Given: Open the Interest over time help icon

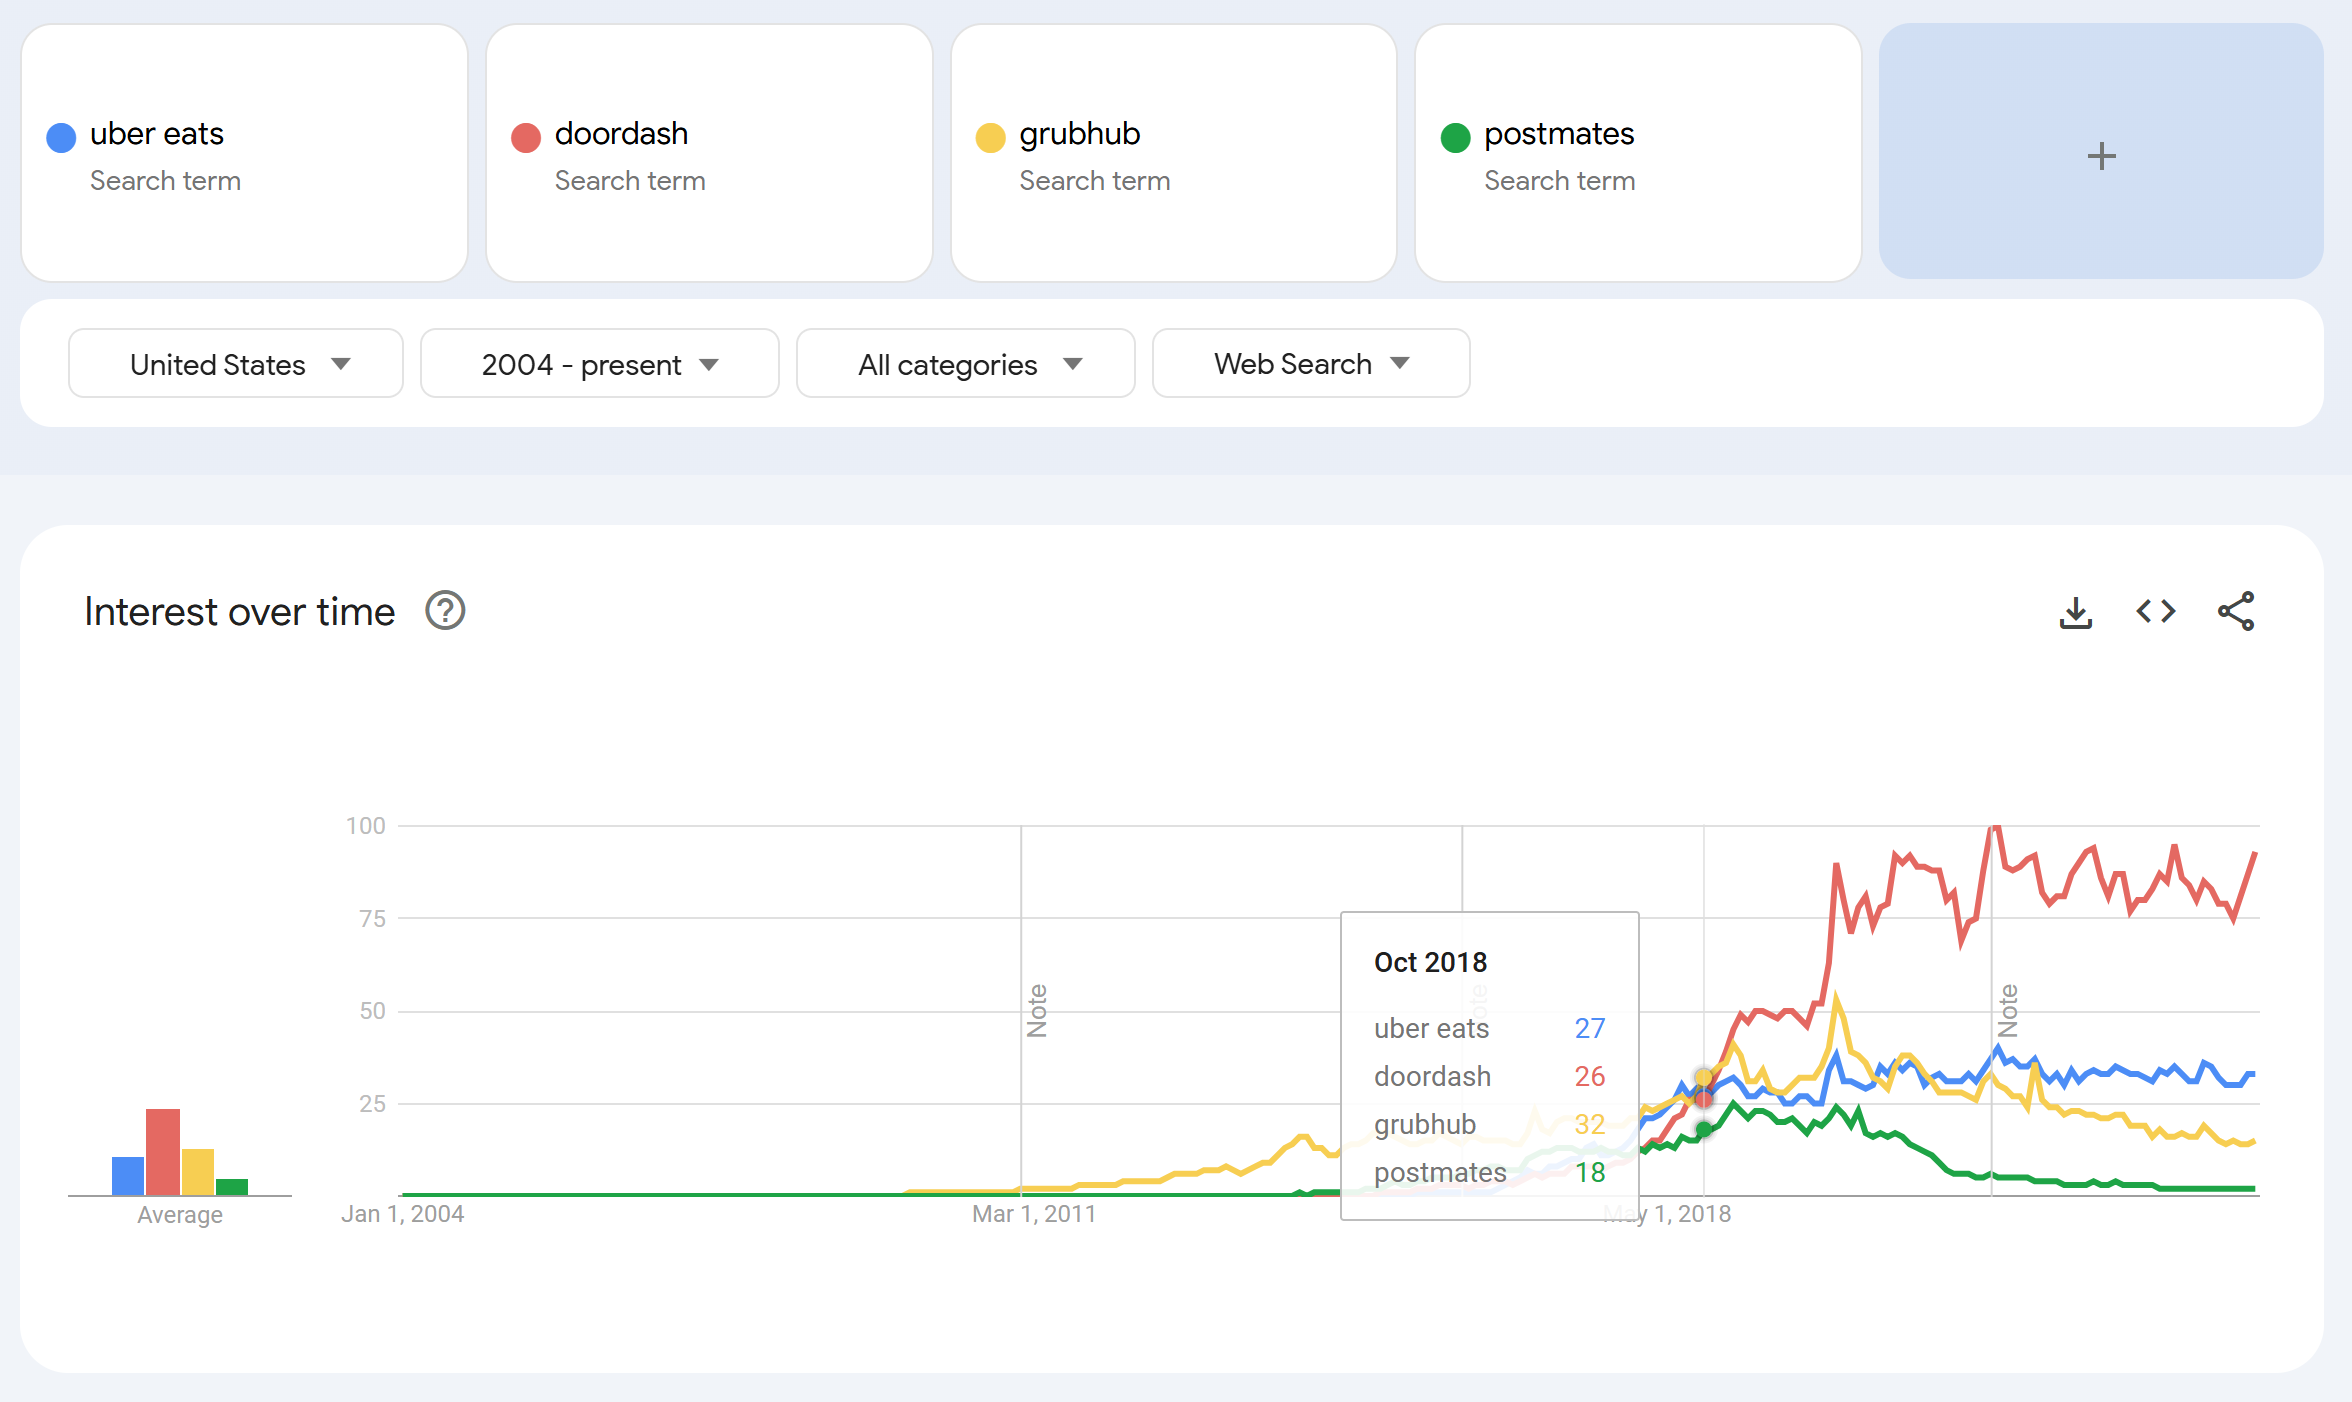Looking at the screenshot, I should (445, 611).
